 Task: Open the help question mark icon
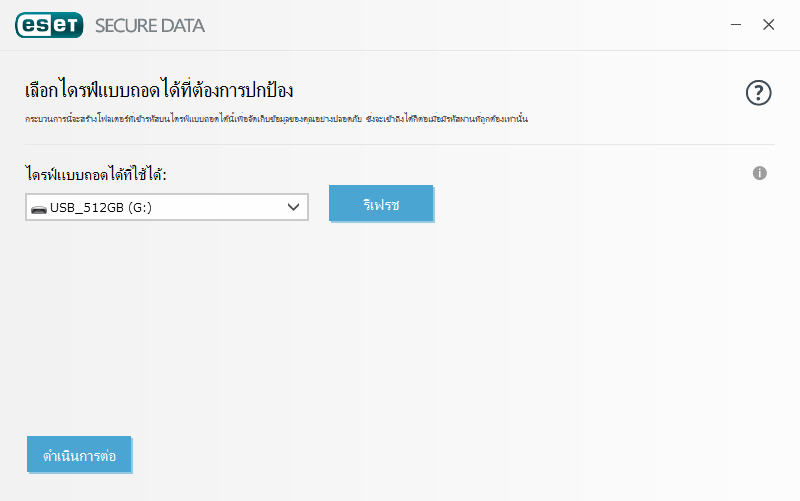click(758, 93)
